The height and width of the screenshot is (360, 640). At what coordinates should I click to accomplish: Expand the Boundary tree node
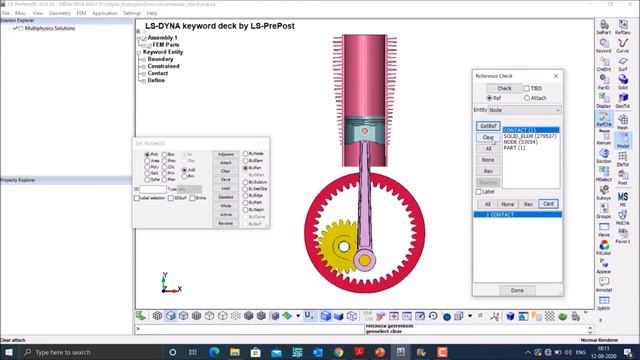143,60
